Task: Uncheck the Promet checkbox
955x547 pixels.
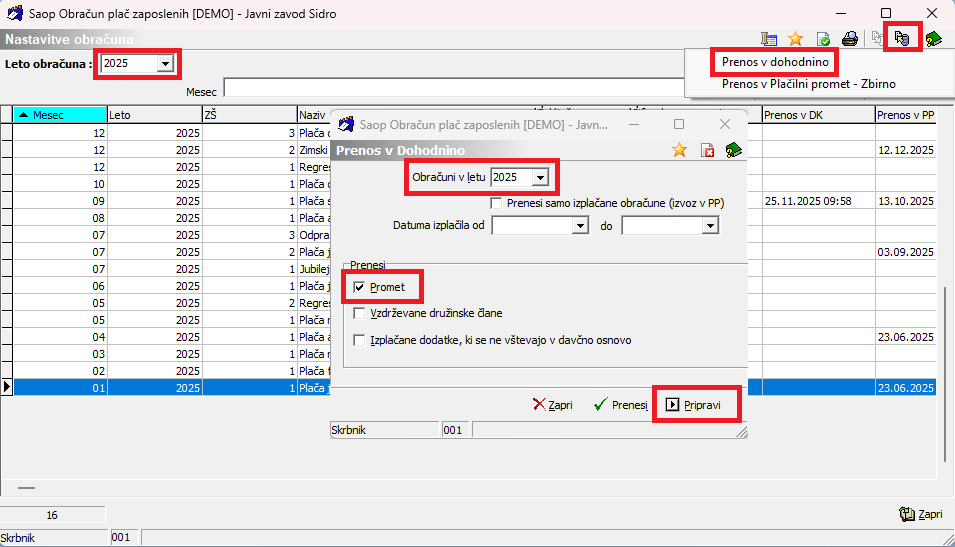Action: pyautogui.click(x=359, y=287)
